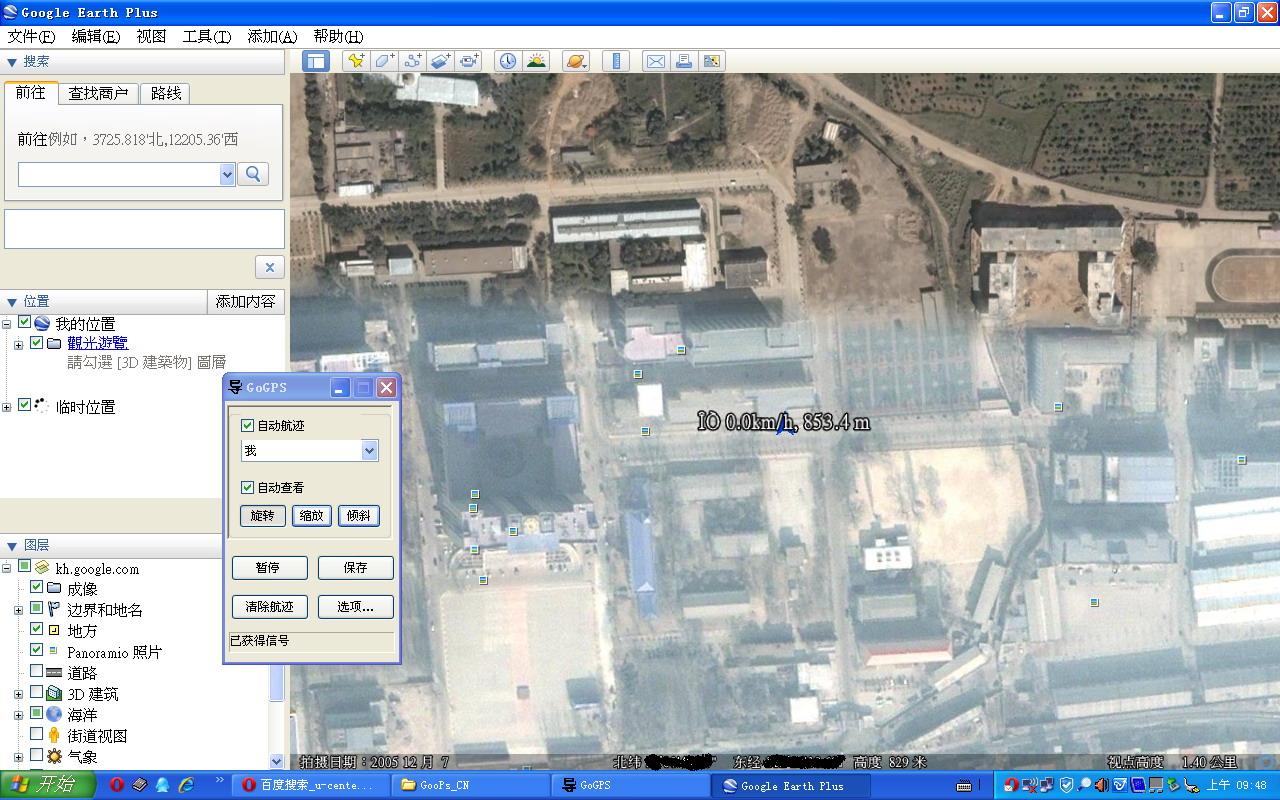Image resolution: width=1280 pixels, height=800 pixels.
Task: Enable the 道路 layer checkbox
Action: (x=37, y=672)
